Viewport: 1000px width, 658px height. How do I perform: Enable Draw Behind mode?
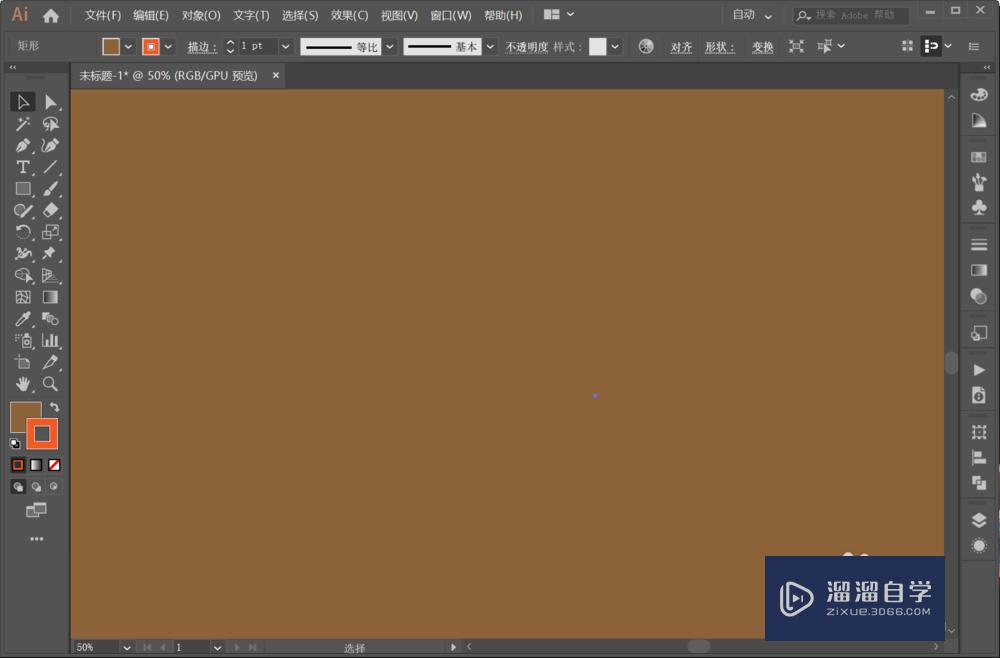[x=36, y=486]
